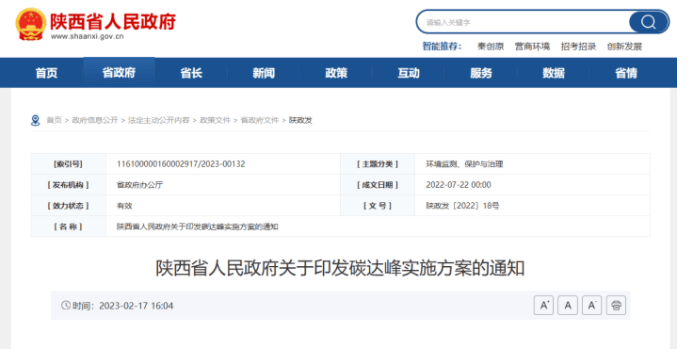Click the 发布机构 label cell
Screen dimensions: 688x362
pyautogui.click(x=68, y=185)
